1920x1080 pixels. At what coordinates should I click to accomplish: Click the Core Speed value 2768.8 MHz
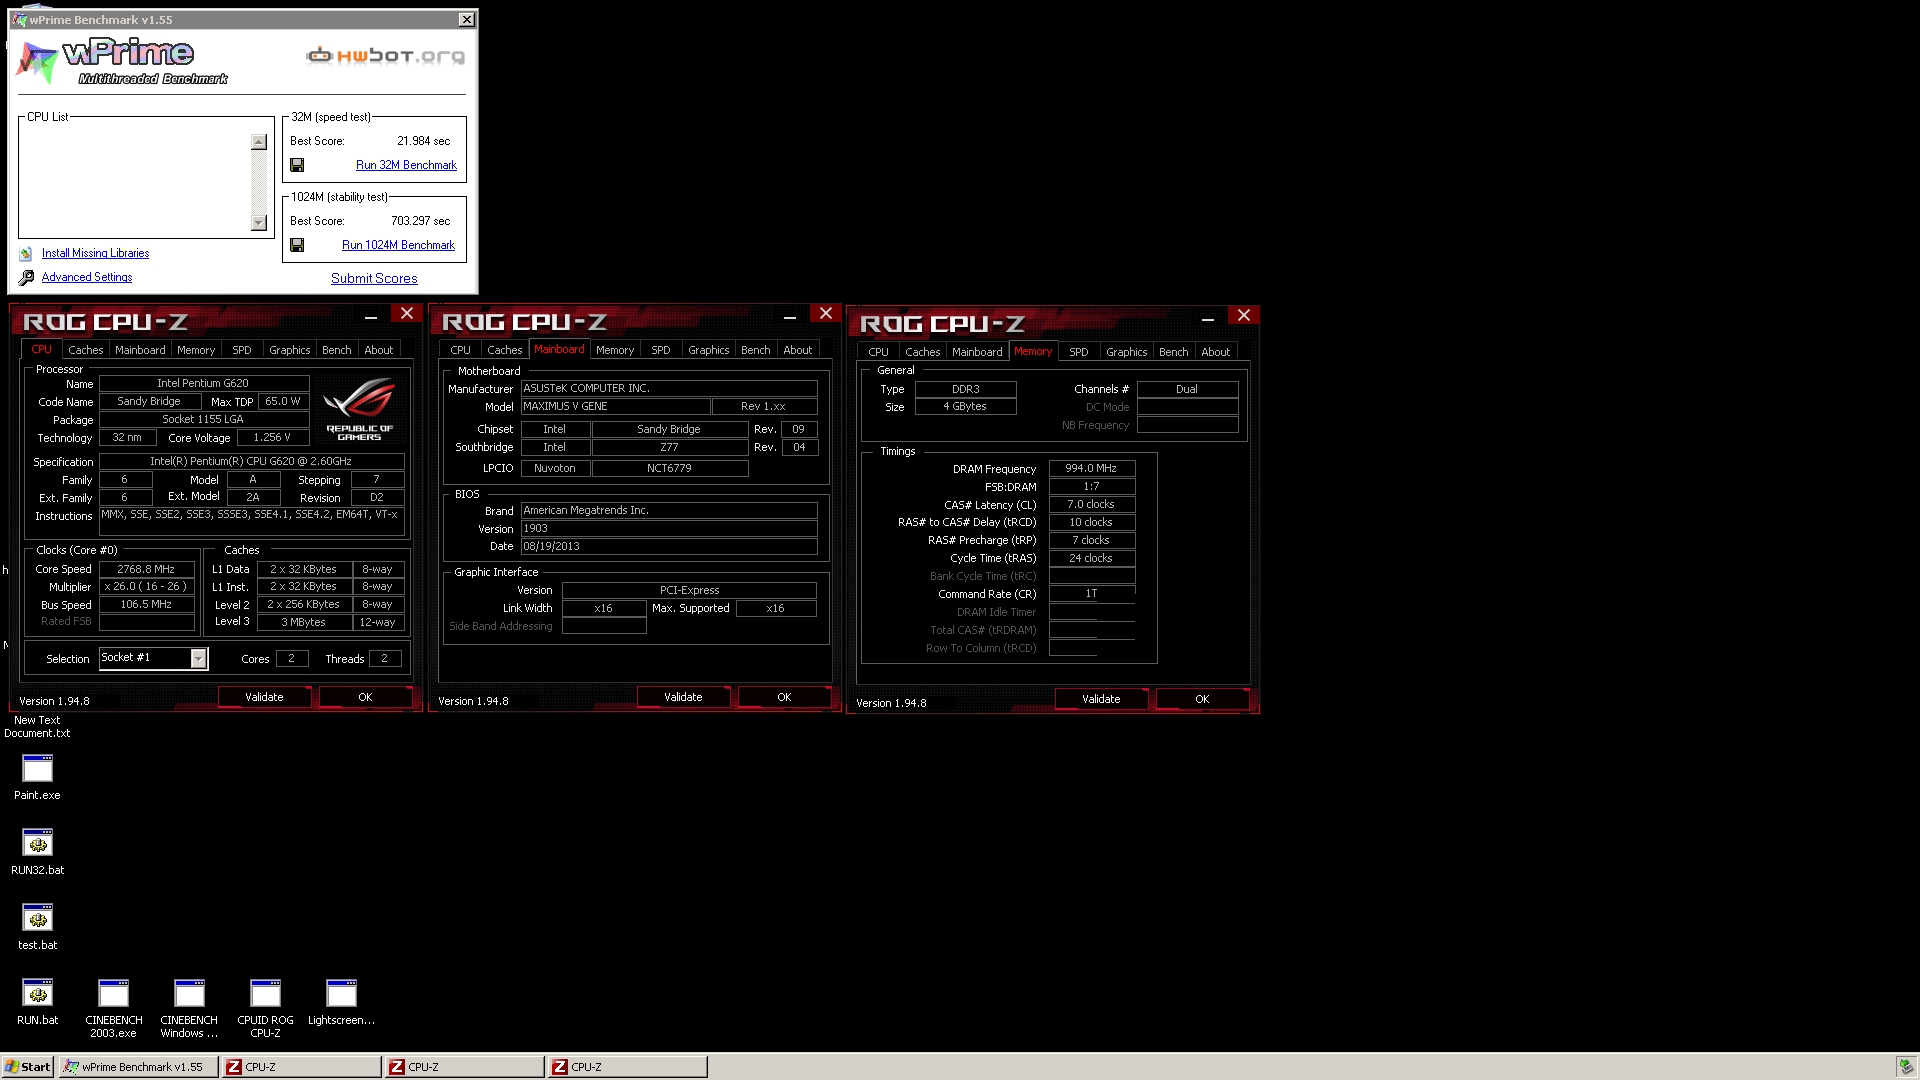pyautogui.click(x=147, y=569)
